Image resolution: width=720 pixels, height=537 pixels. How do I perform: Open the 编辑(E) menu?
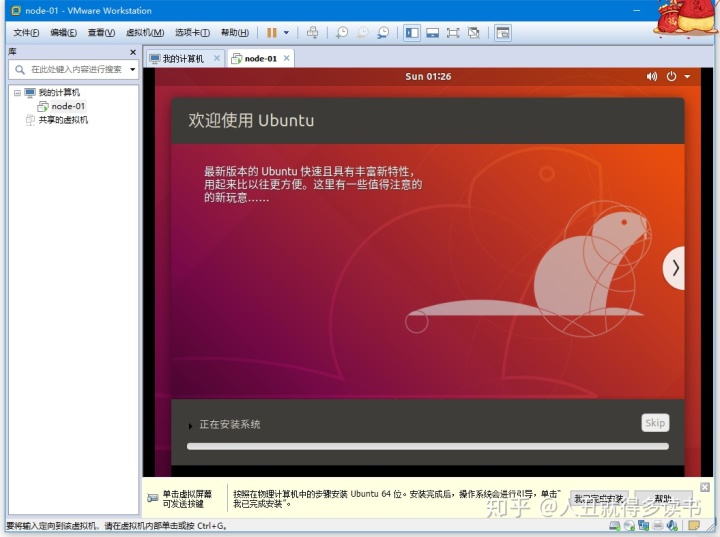point(63,33)
